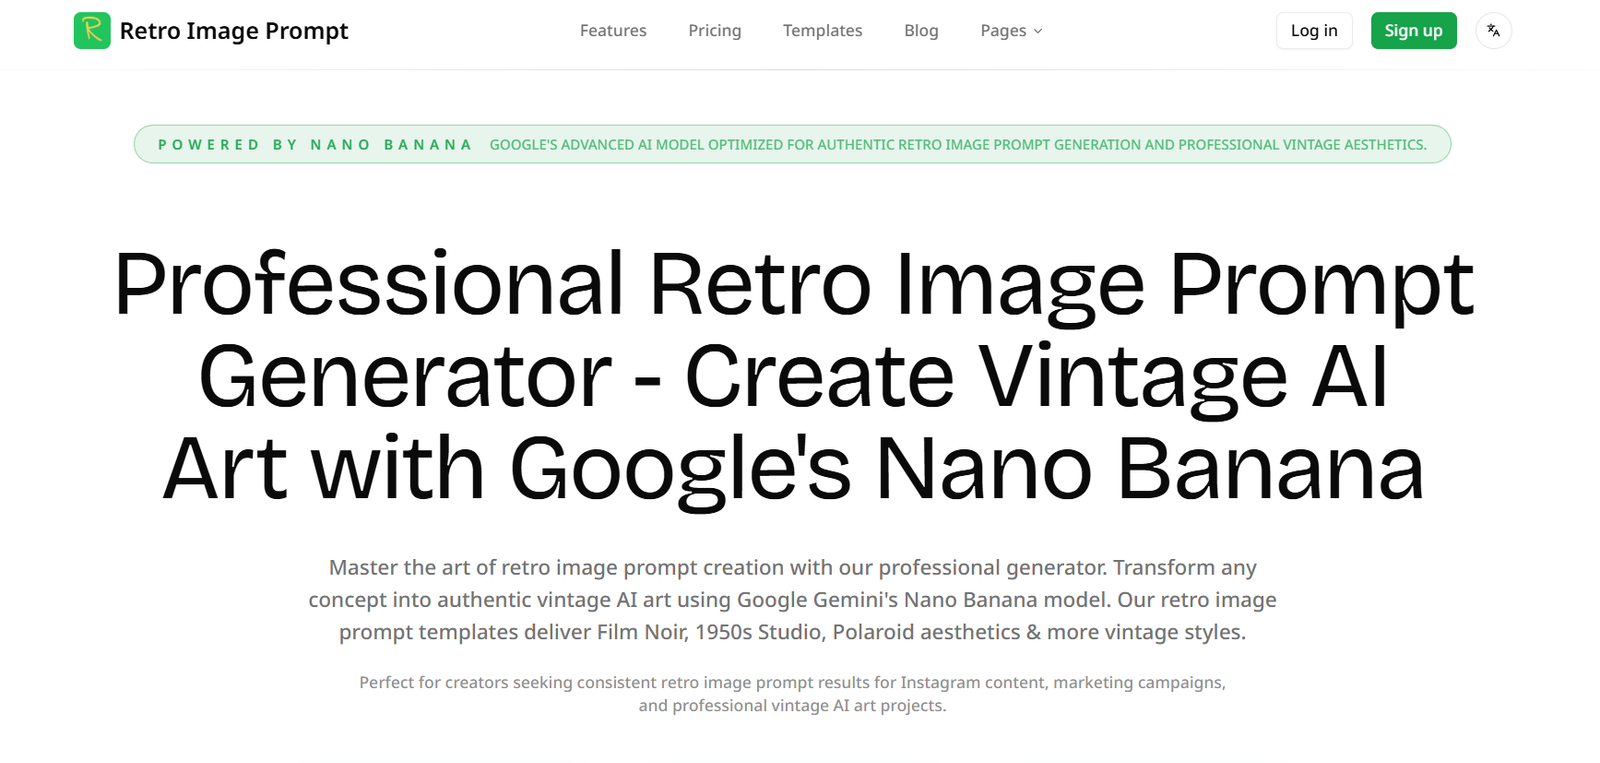This screenshot has width=1600, height=763.
Task: Click the paragraph line starting Master the art
Action: 792,568
